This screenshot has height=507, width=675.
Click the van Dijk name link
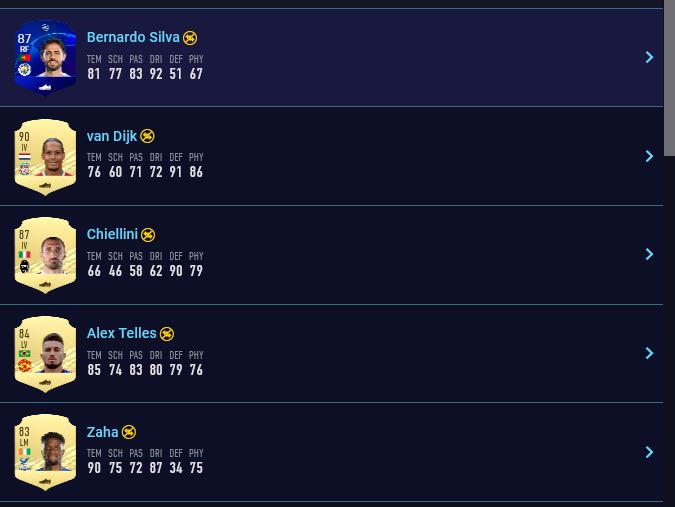112,136
